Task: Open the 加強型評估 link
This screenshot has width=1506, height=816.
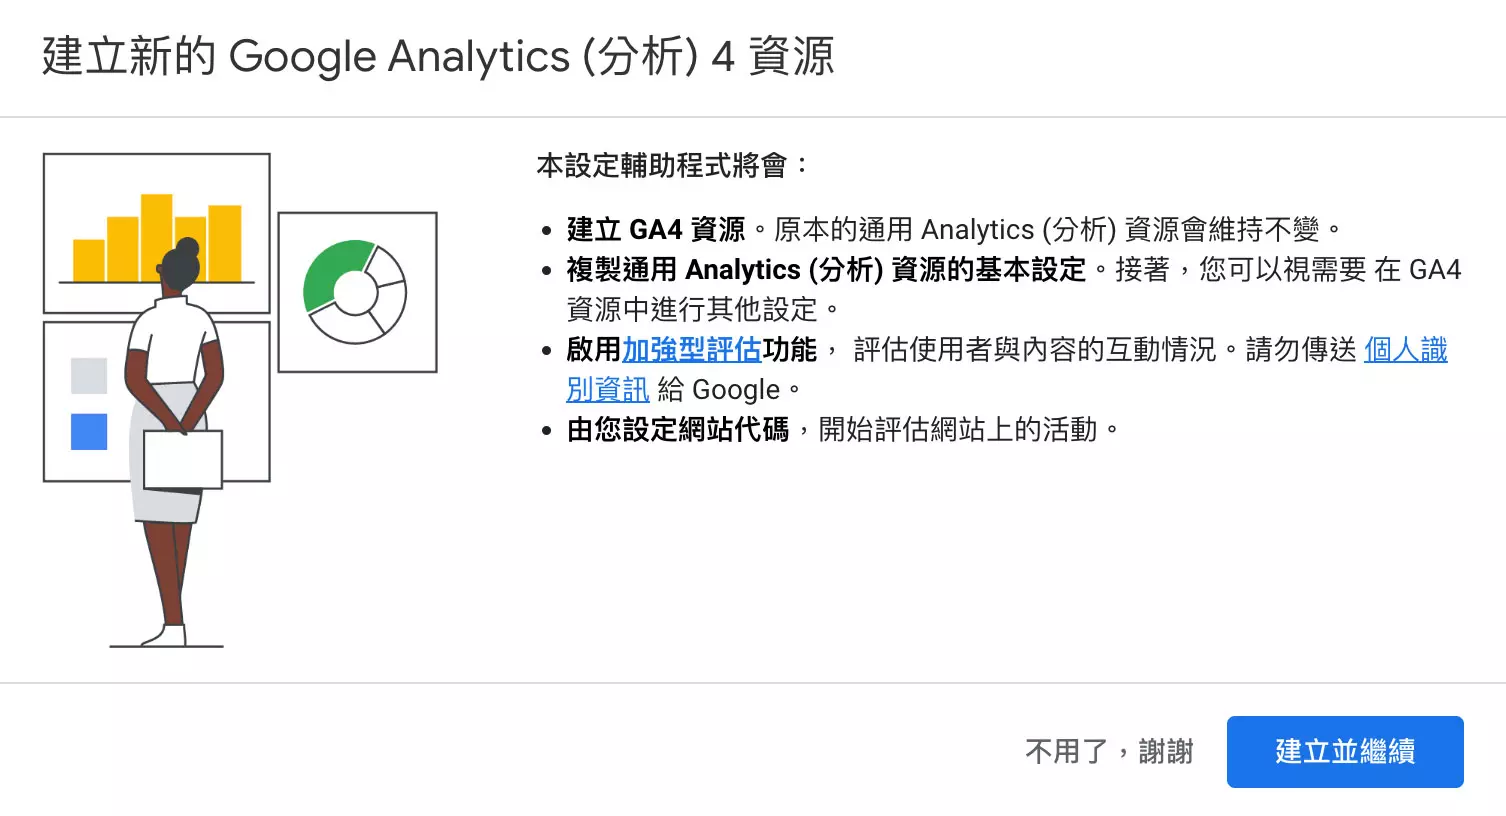Action: point(692,350)
